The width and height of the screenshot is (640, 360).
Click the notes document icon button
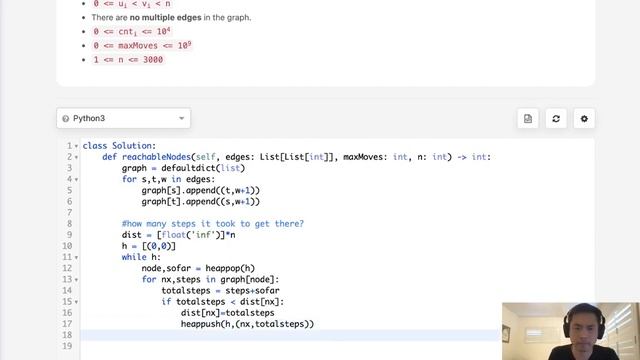528,119
